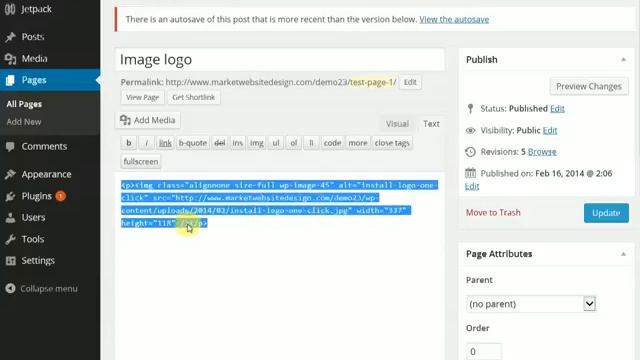
Task: Click the Get Shortlink button
Action: (x=193, y=97)
